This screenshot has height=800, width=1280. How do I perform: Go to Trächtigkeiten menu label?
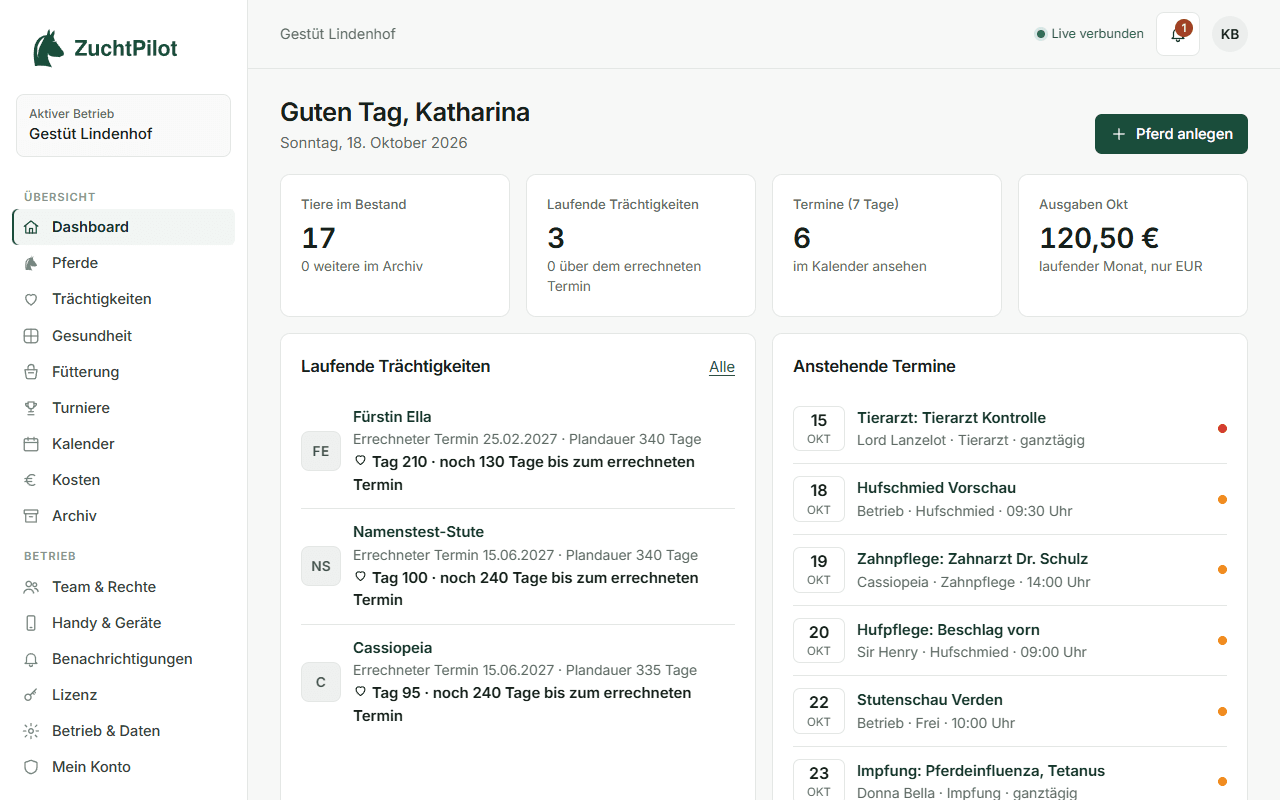102,299
